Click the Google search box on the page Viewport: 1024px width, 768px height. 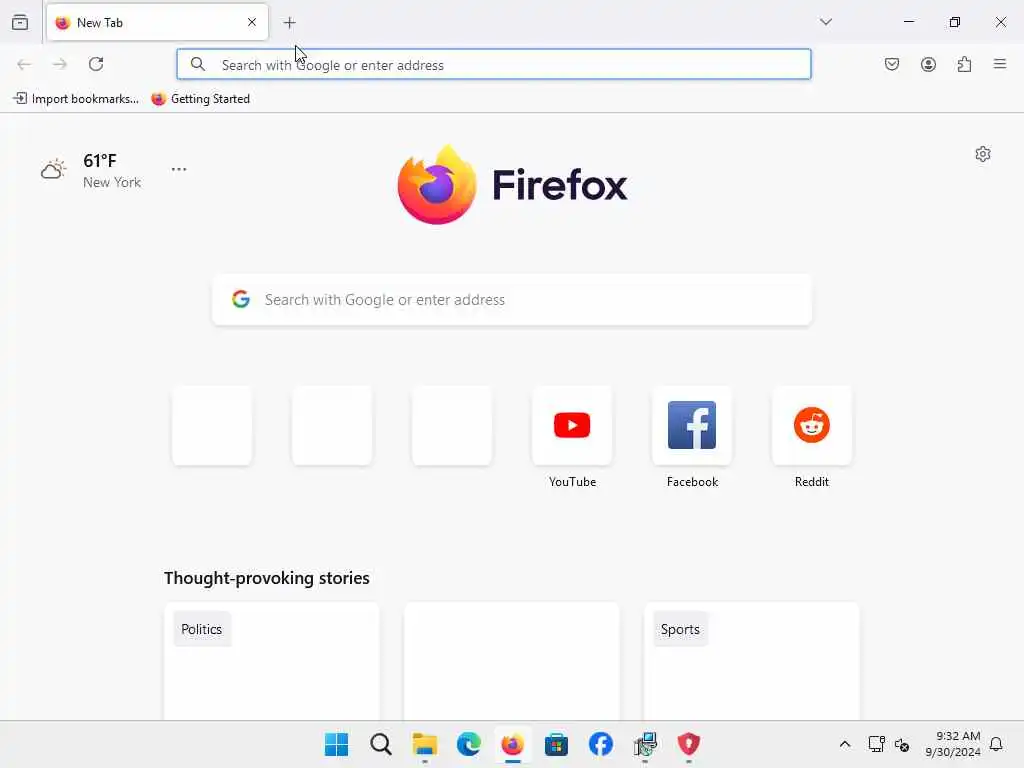click(x=512, y=300)
